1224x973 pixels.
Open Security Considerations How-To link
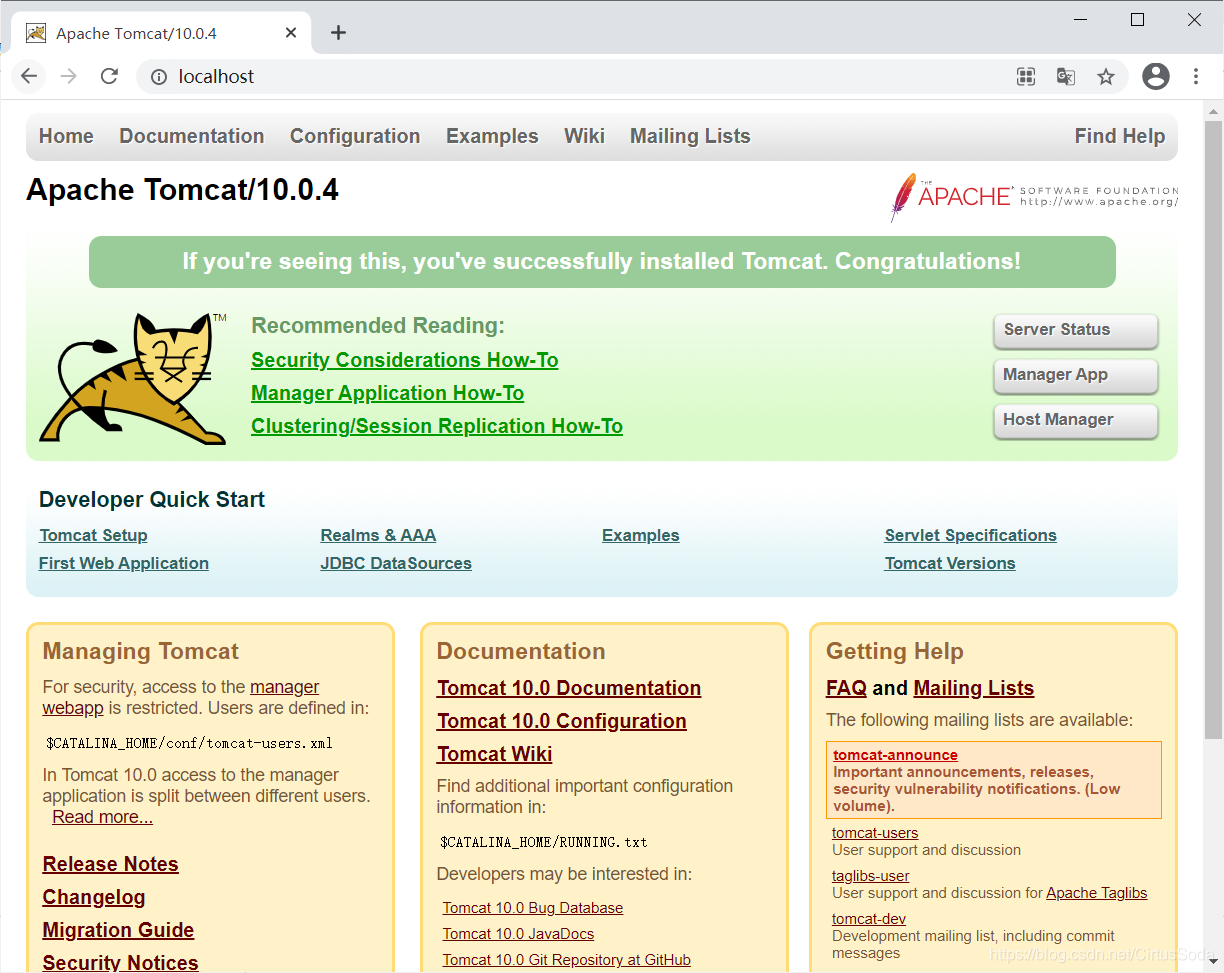405,360
